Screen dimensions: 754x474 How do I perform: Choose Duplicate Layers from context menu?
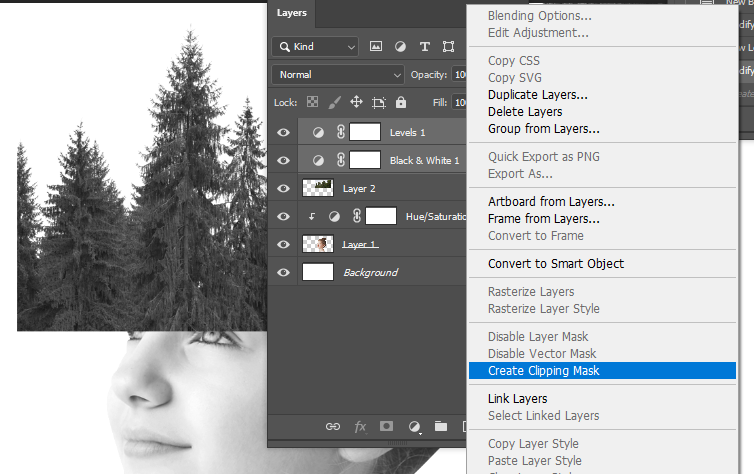click(x=538, y=95)
